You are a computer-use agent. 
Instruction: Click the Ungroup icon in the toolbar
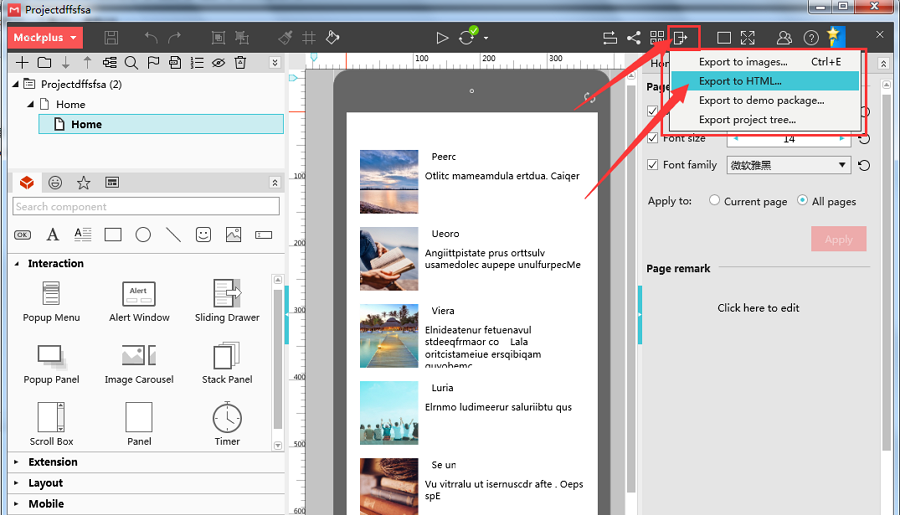(x=242, y=38)
